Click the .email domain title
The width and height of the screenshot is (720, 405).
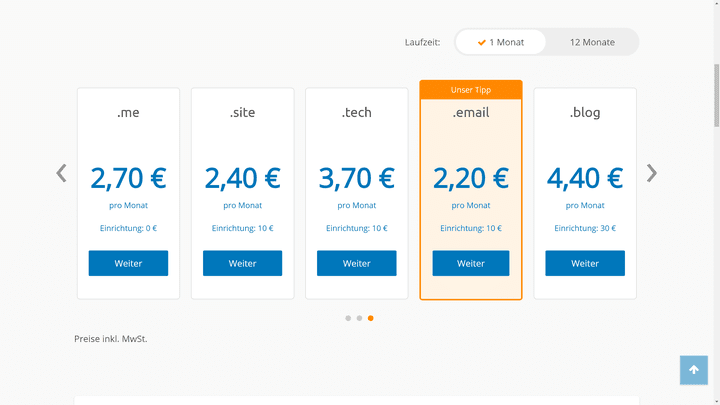pyautogui.click(x=471, y=112)
